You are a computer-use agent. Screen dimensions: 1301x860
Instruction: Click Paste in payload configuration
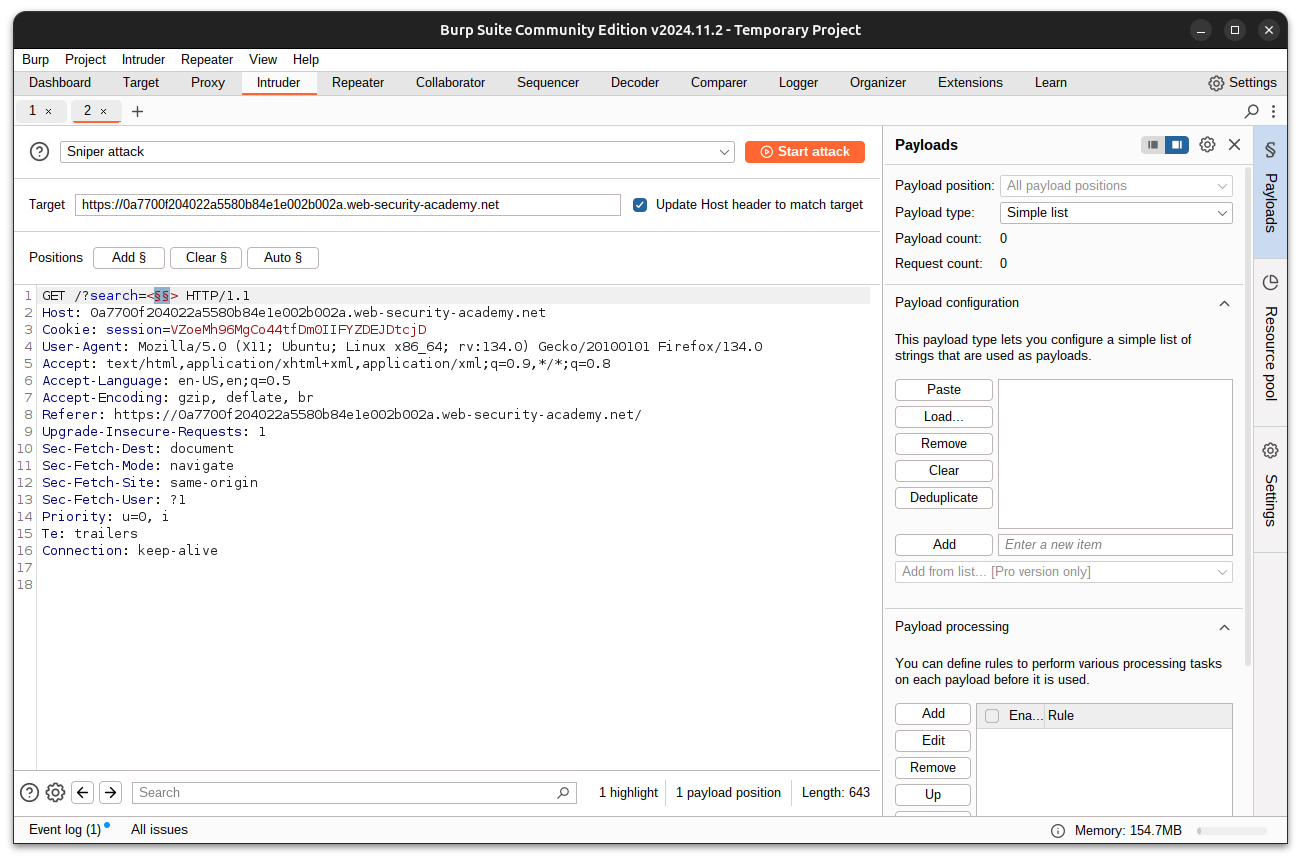[944, 390]
